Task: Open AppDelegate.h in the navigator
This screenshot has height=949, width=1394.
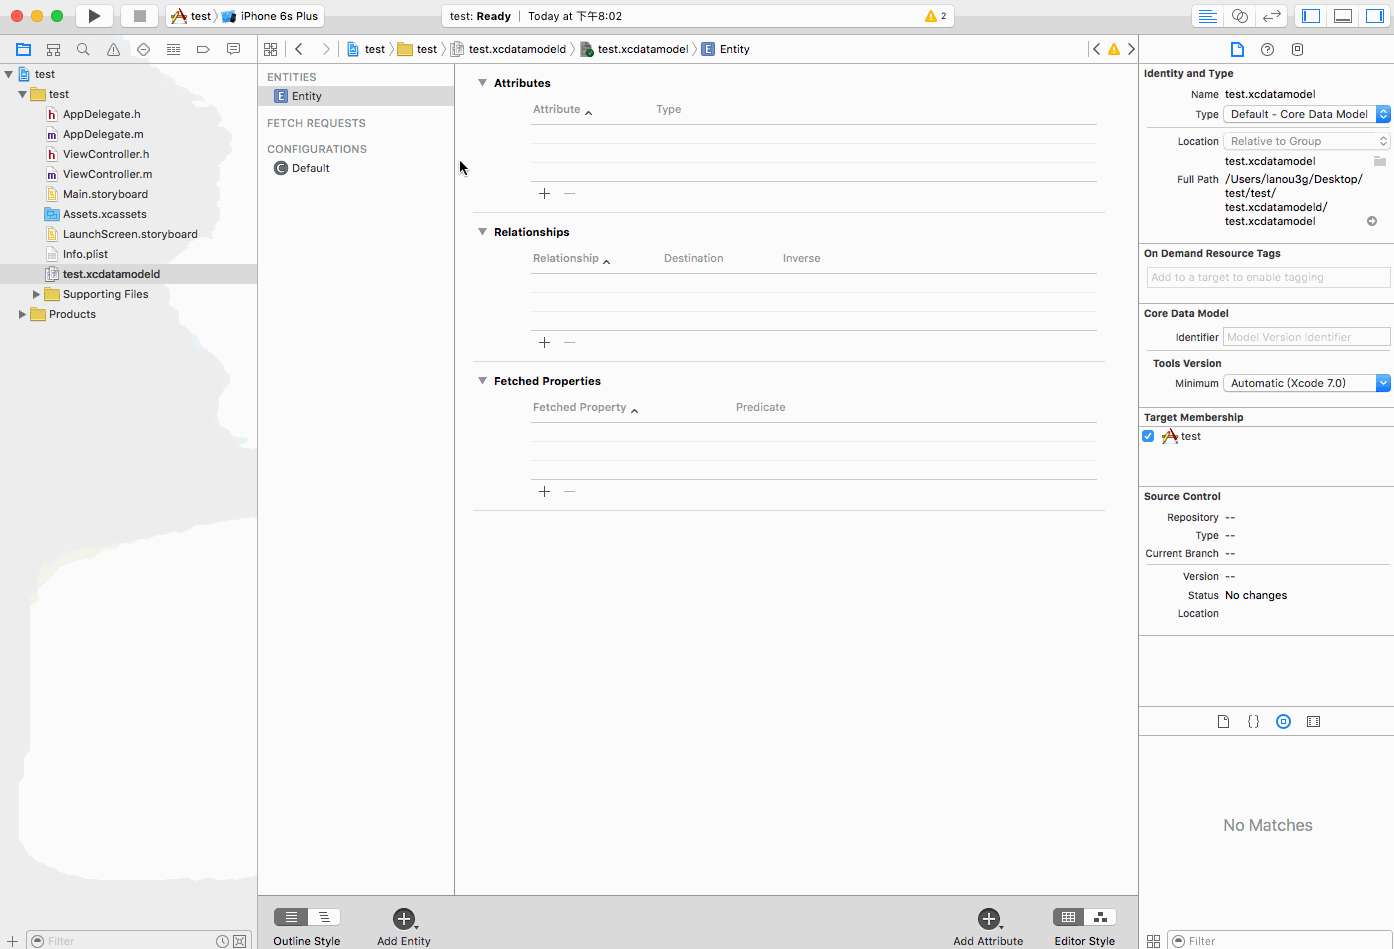Action: [101, 114]
